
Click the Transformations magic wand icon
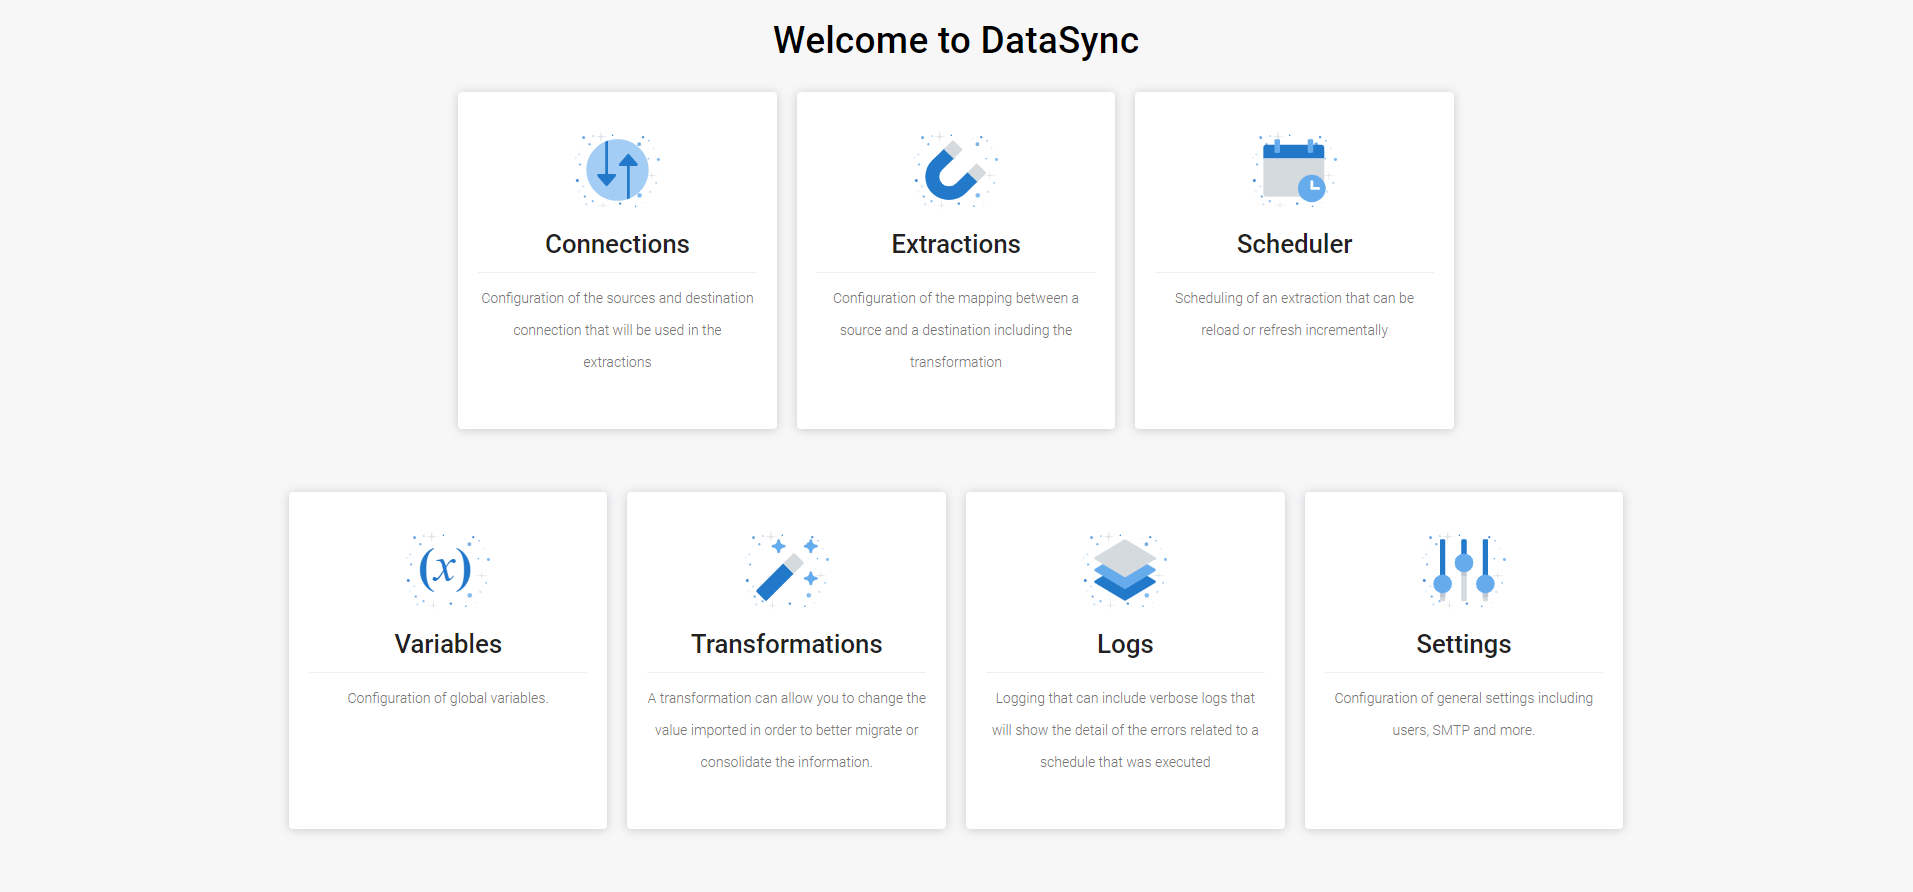[x=787, y=570]
